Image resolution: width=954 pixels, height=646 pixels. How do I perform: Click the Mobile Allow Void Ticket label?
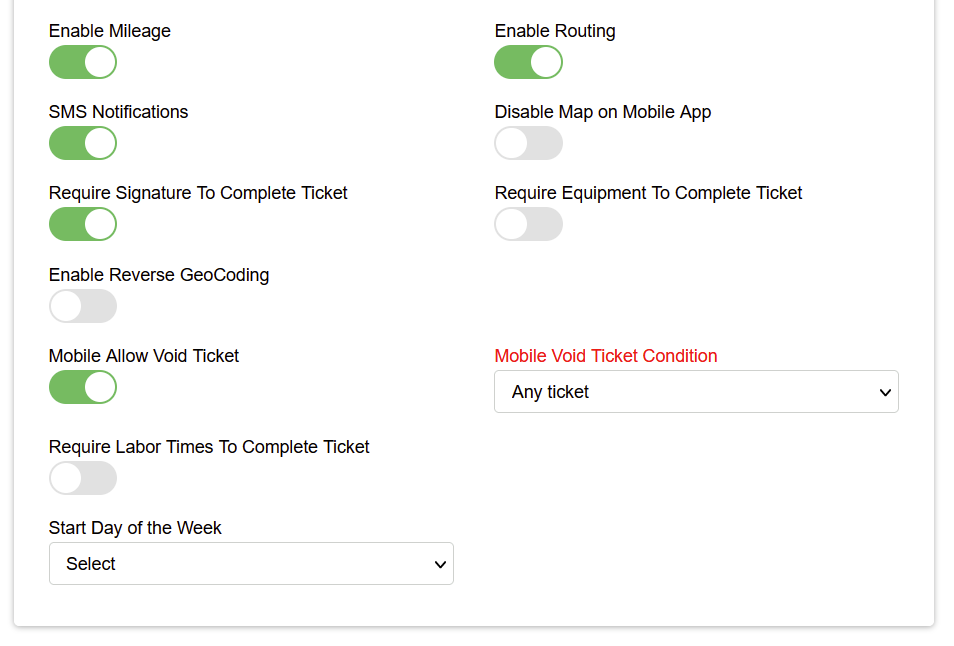pyautogui.click(x=144, y=356)
